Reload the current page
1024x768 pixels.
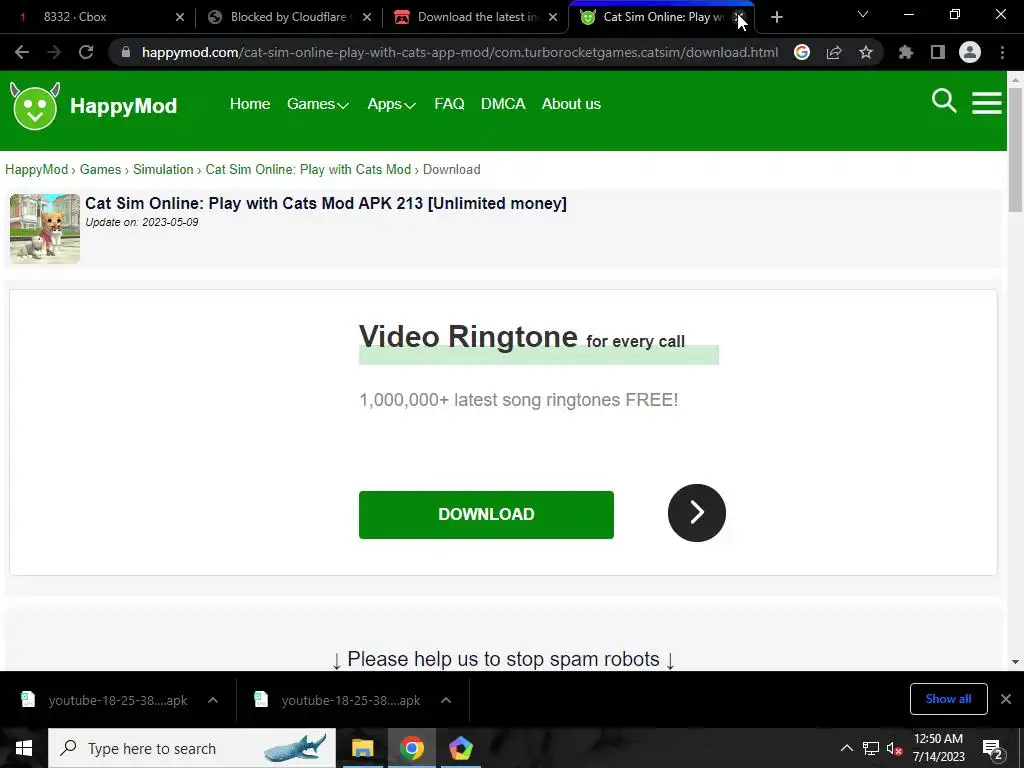(x=86, y=52)
